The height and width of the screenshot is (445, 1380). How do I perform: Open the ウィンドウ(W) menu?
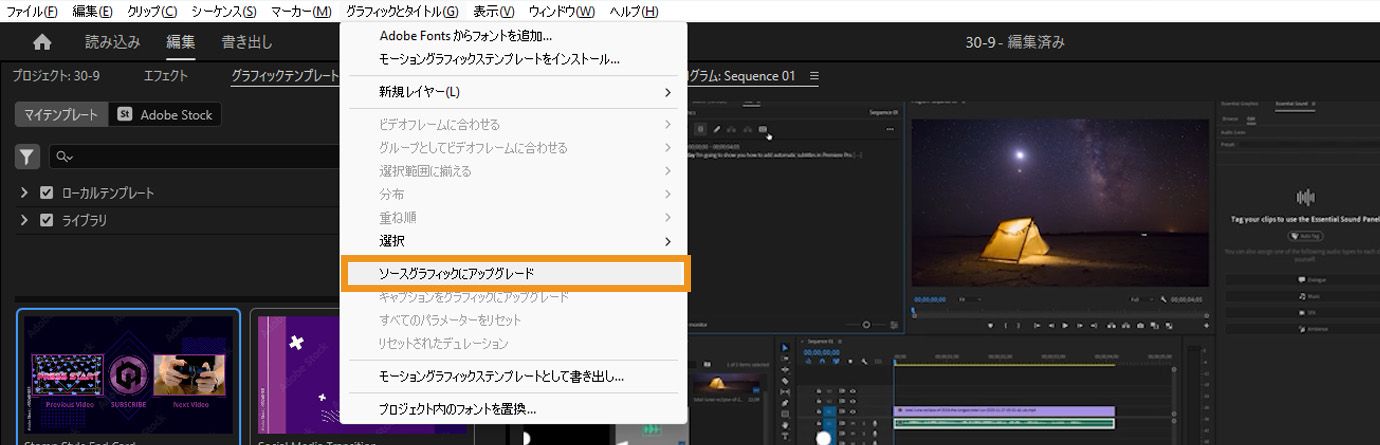[562, 11]
